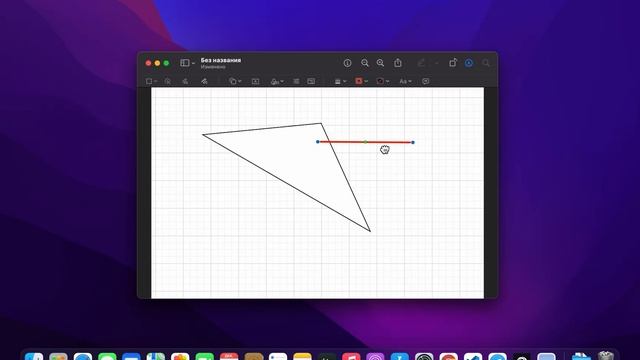
Task: Open the Shapes menu
Action: (235, 81)
